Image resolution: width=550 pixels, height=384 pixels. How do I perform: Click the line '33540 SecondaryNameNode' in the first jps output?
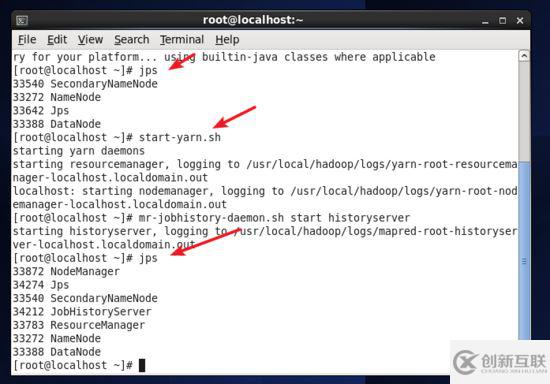pos(85,84)
